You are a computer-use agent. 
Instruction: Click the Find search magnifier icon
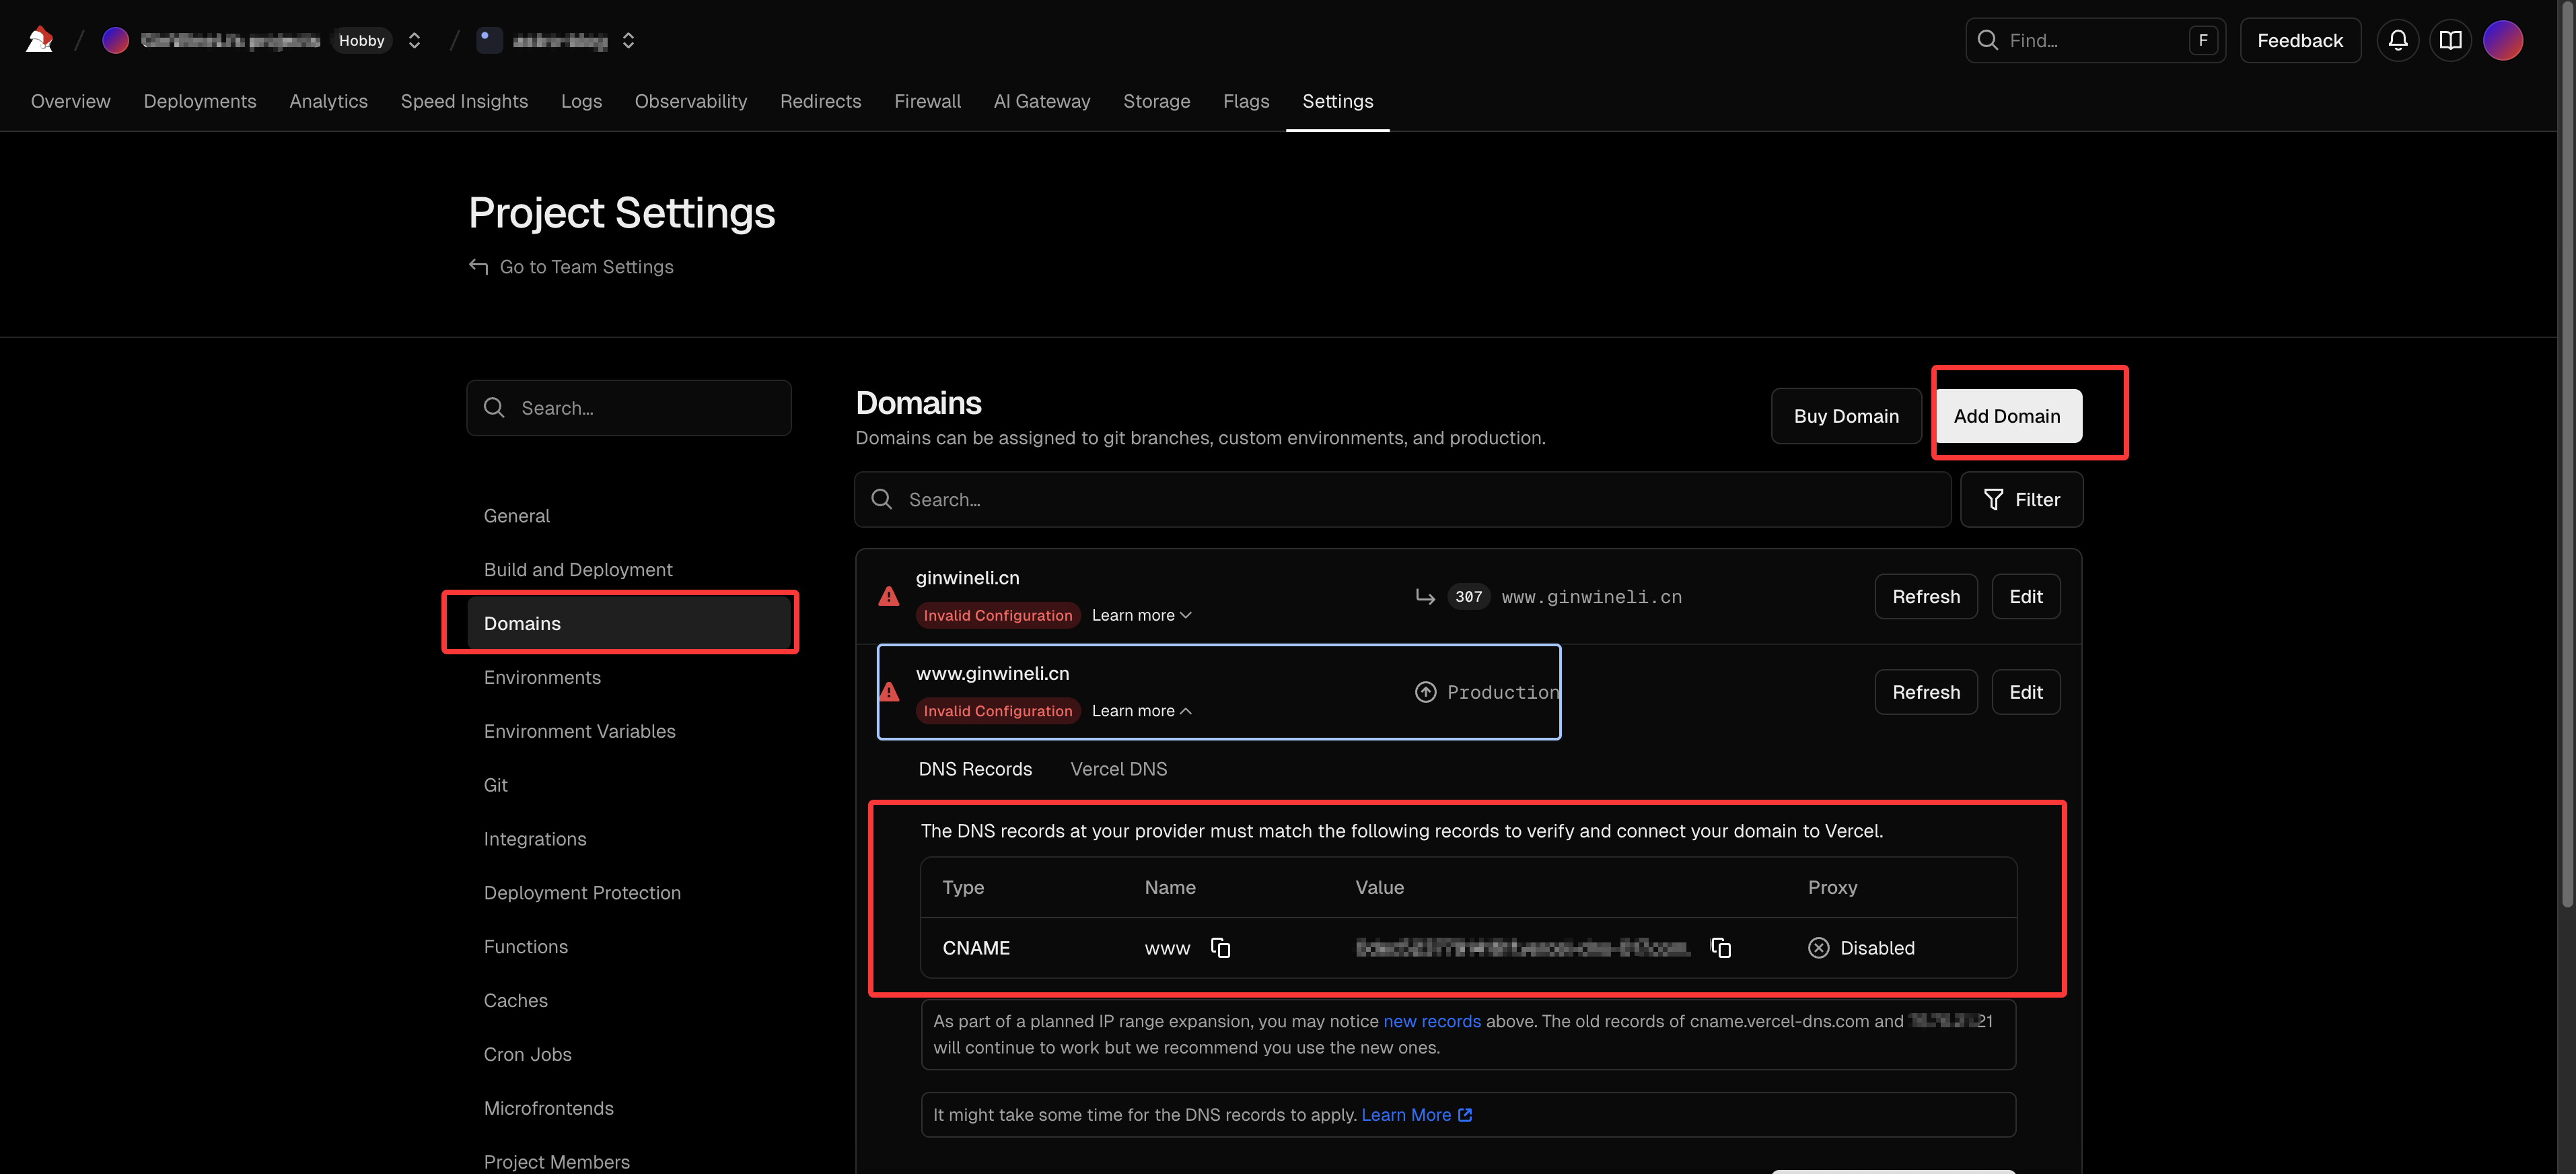click(x=1988, y=40)
